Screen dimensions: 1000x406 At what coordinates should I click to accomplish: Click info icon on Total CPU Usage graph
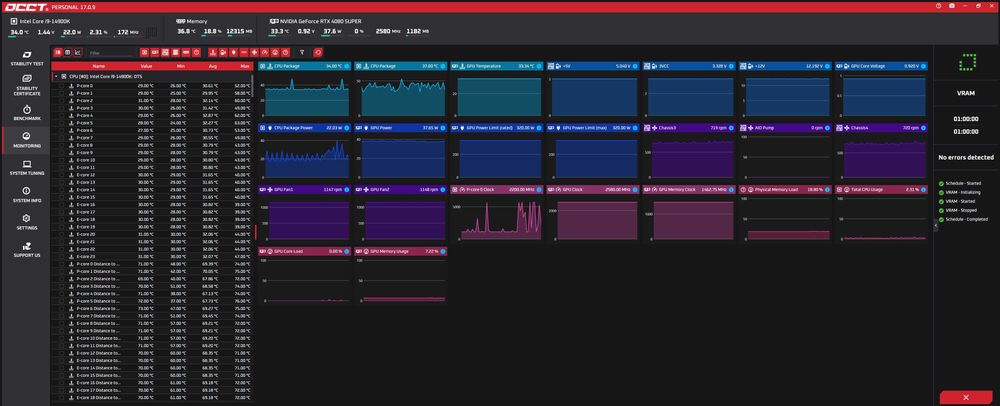(923, 189)
